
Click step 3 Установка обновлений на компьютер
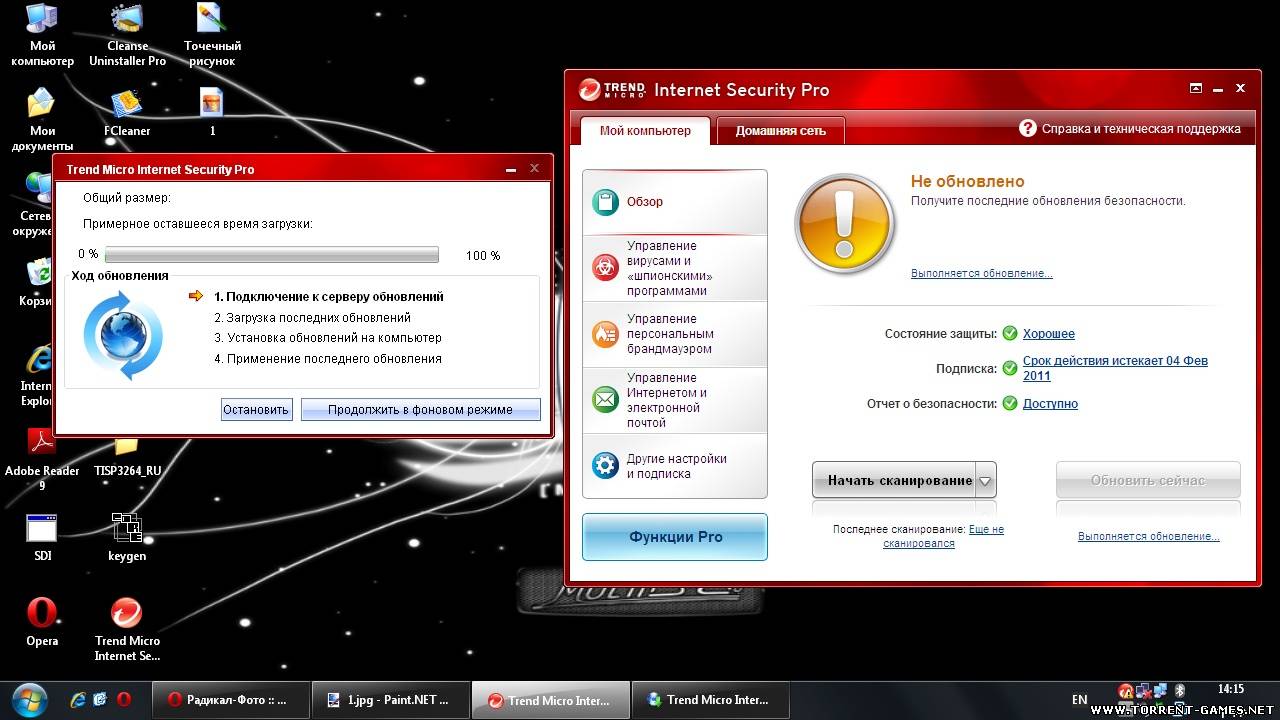(x=328, y=338)
